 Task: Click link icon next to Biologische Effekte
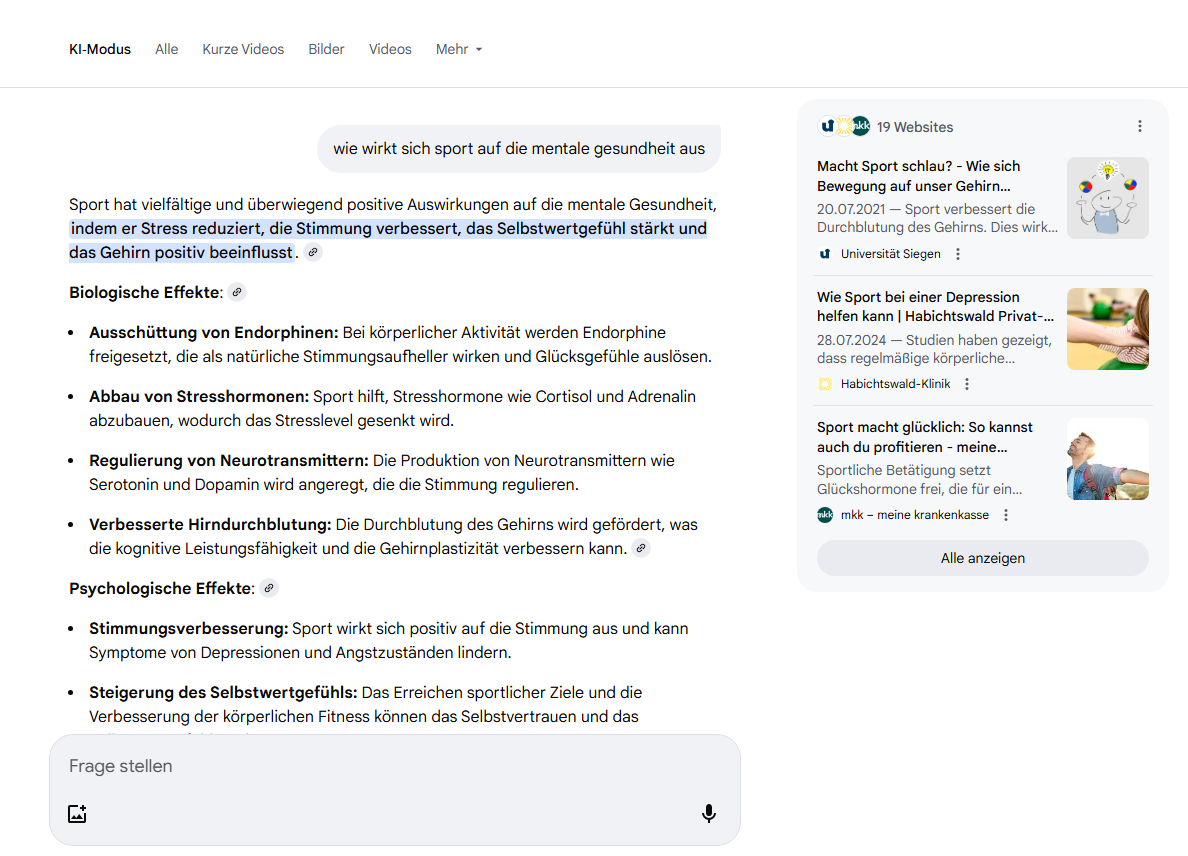[236, 292]
